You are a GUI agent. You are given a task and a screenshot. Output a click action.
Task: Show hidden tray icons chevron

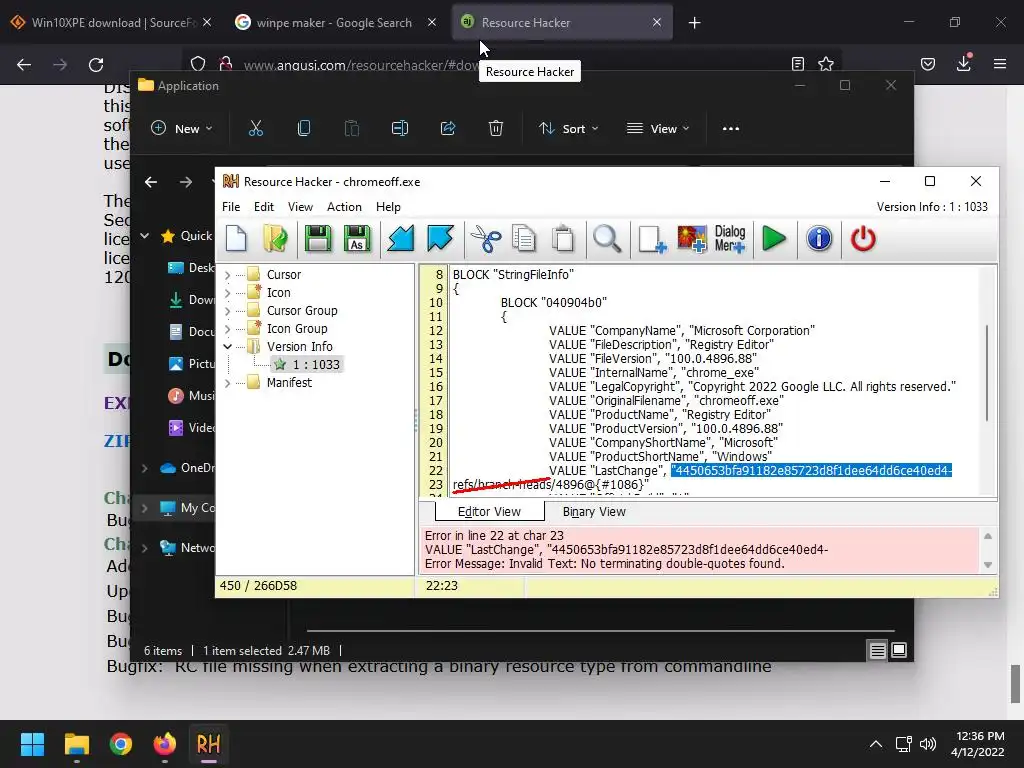(876, 744)
